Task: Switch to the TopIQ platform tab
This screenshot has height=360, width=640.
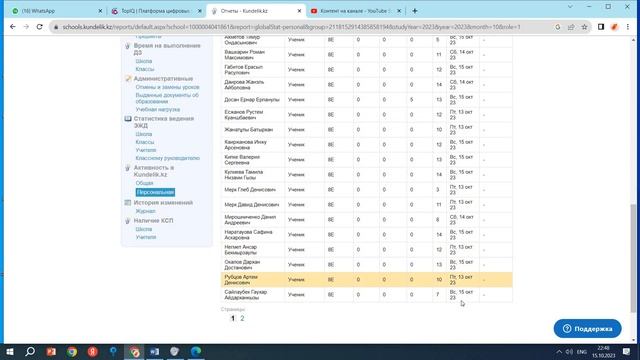Action: coord(156,11)
